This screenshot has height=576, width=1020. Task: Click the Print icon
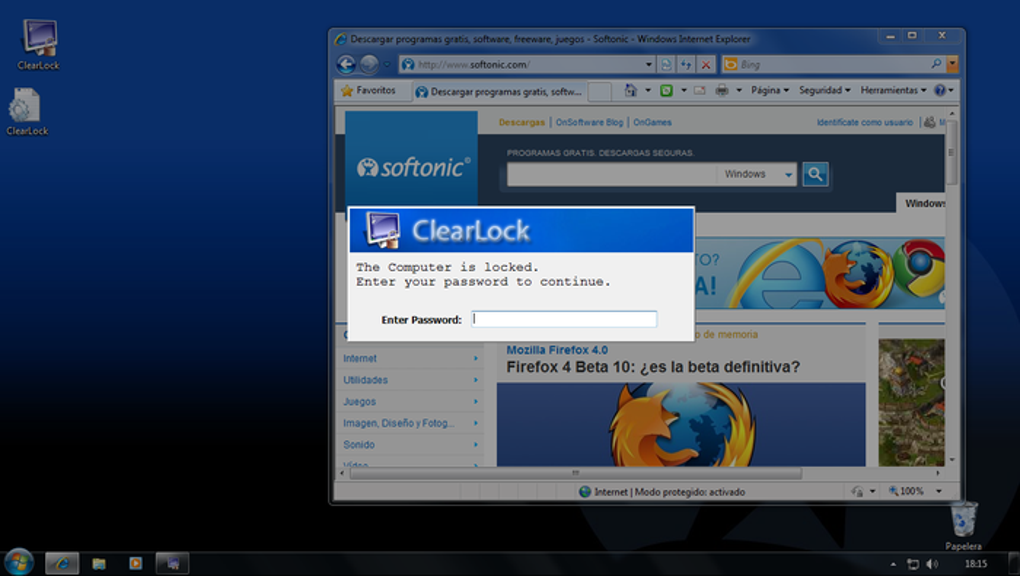721,90
